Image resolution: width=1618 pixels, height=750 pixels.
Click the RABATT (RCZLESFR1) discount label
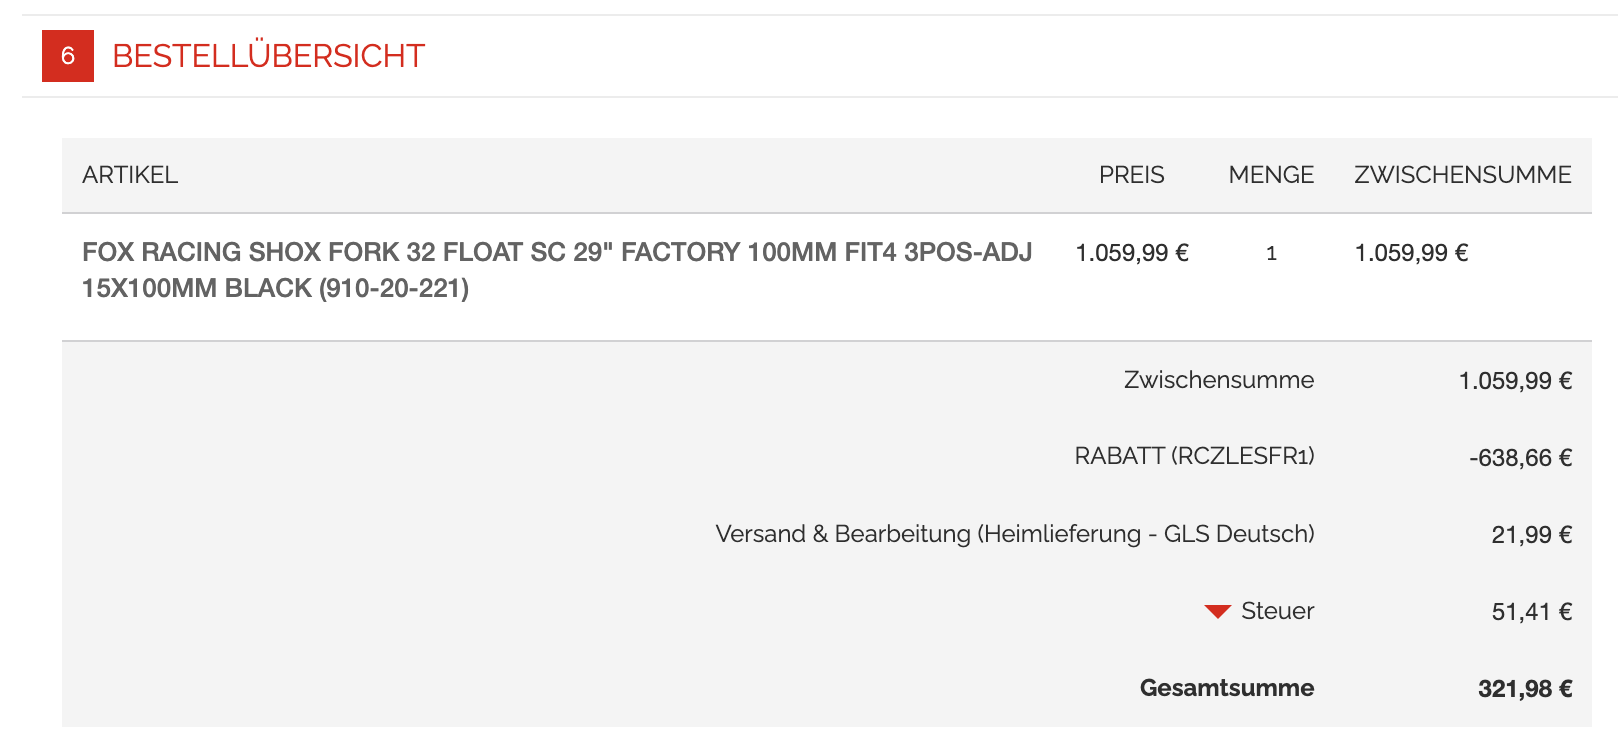coord(1194,456)
